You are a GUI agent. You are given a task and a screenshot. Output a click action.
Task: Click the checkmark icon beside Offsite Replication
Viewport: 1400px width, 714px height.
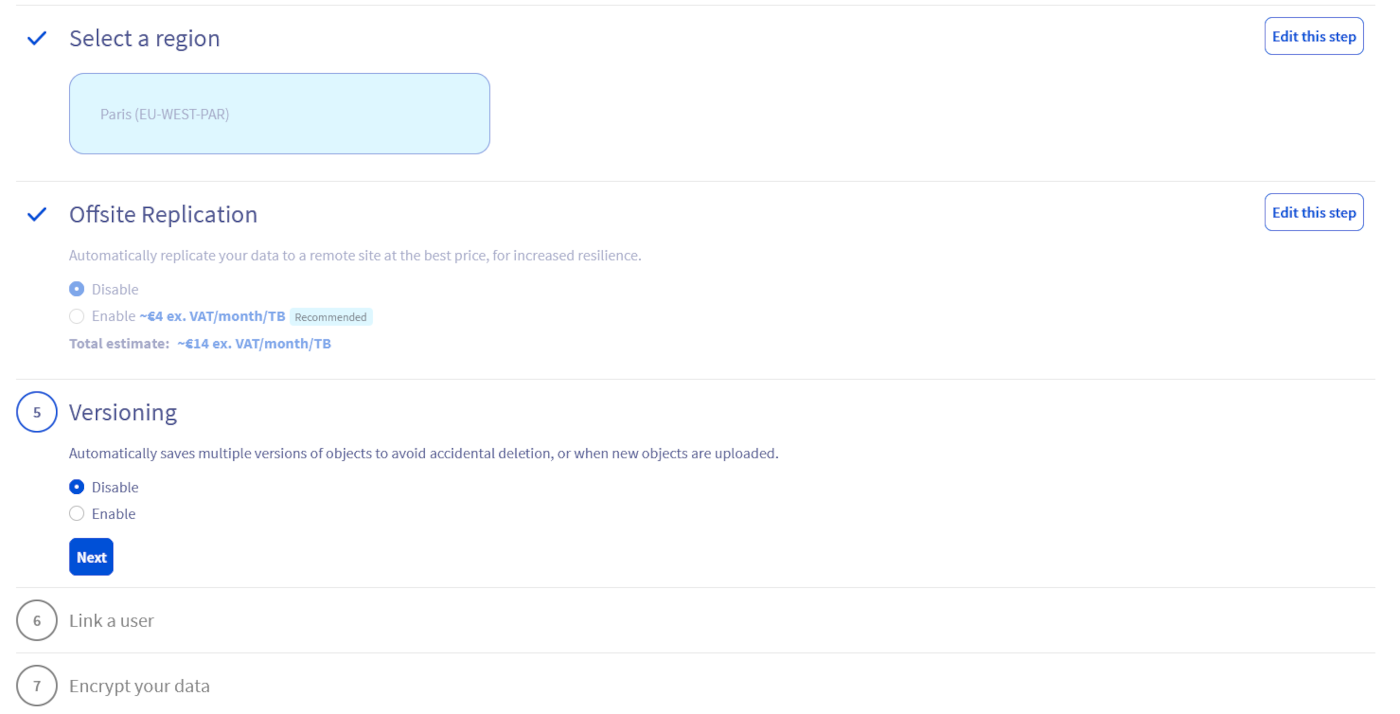[x=36, y=214]
